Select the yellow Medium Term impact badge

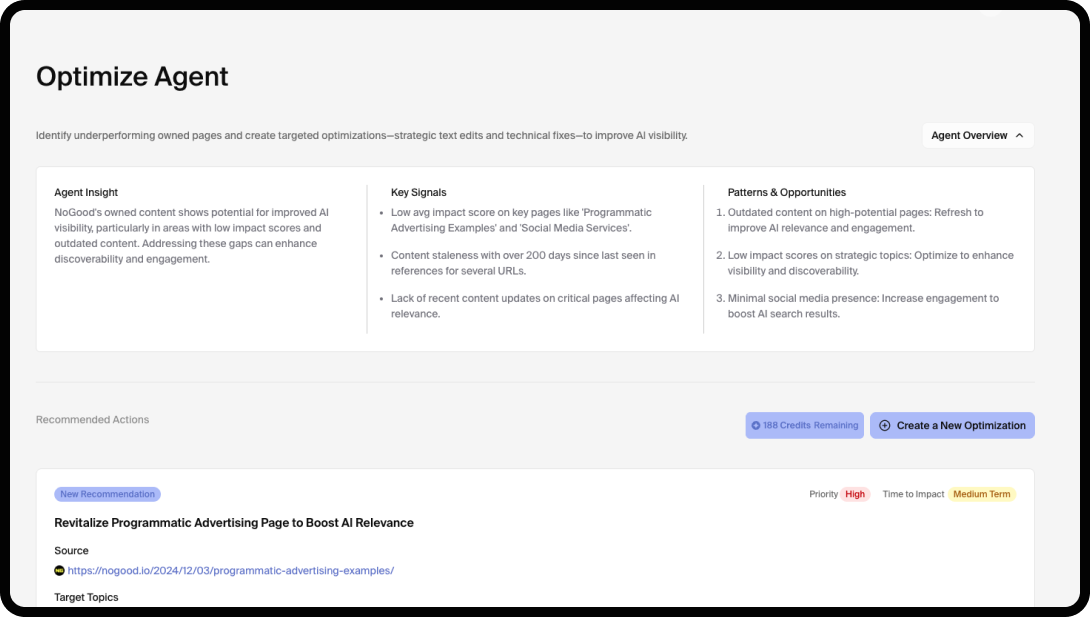tap(981, 494)
